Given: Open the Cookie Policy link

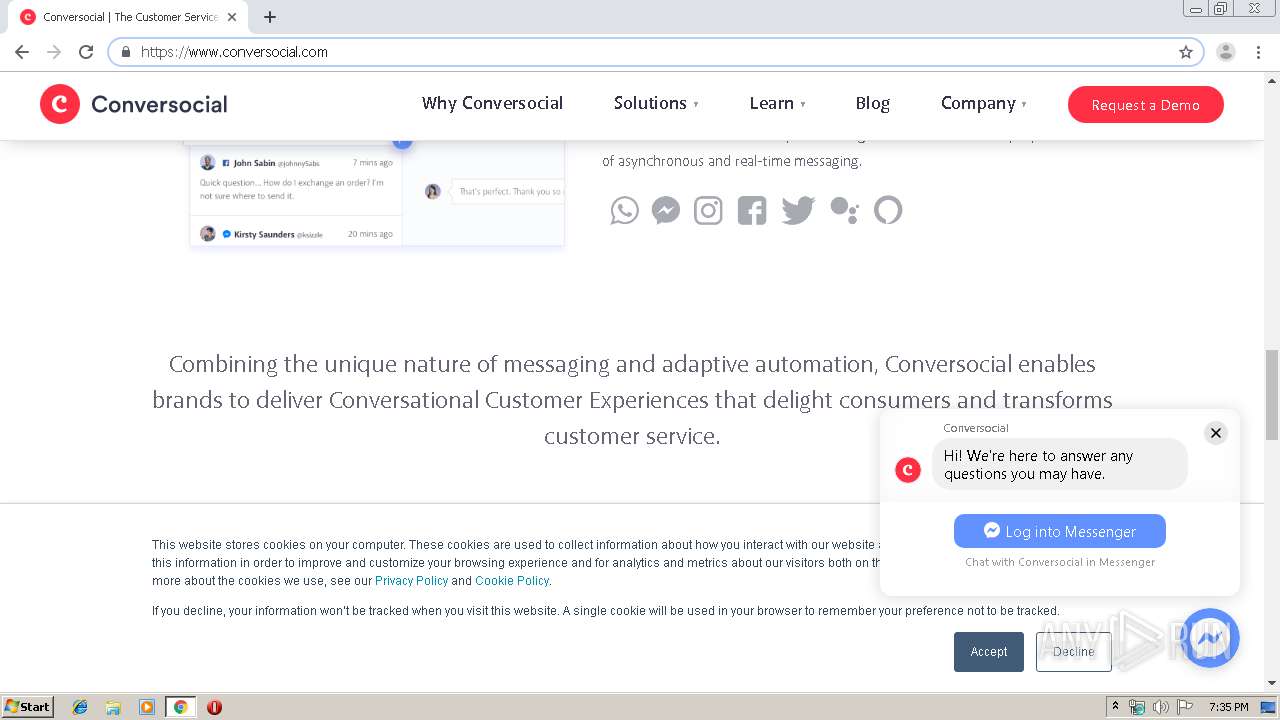Looking at the screenshot, I should 512,581.
